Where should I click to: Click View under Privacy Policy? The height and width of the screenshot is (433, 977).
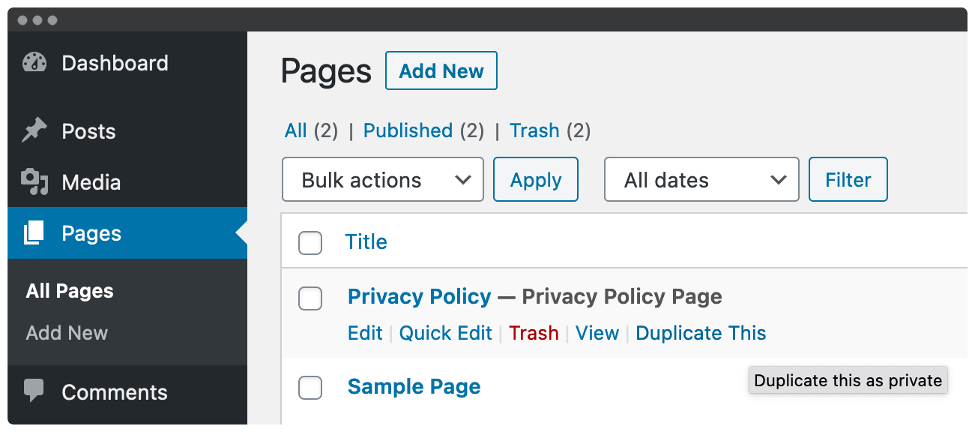[x=597, y=333]
